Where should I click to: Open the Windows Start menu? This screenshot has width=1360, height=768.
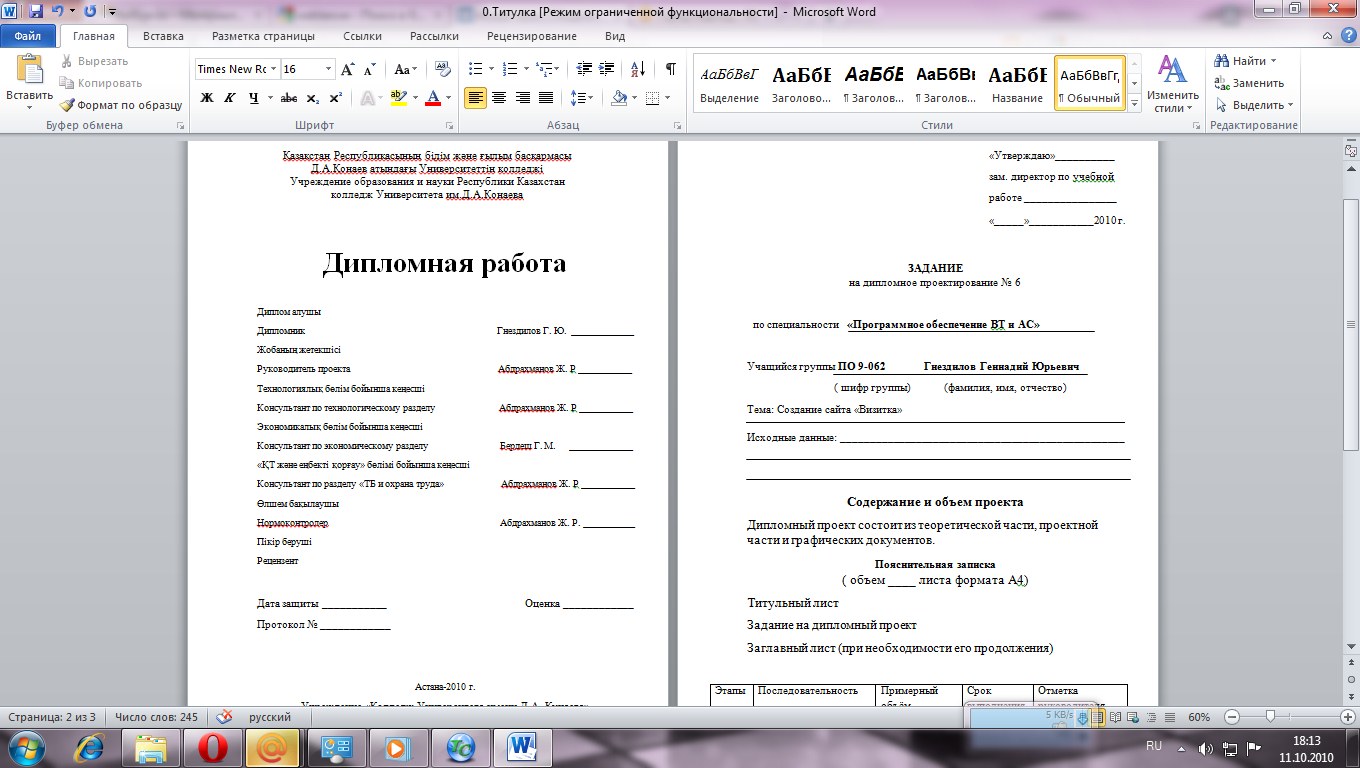tap(27, 747)
